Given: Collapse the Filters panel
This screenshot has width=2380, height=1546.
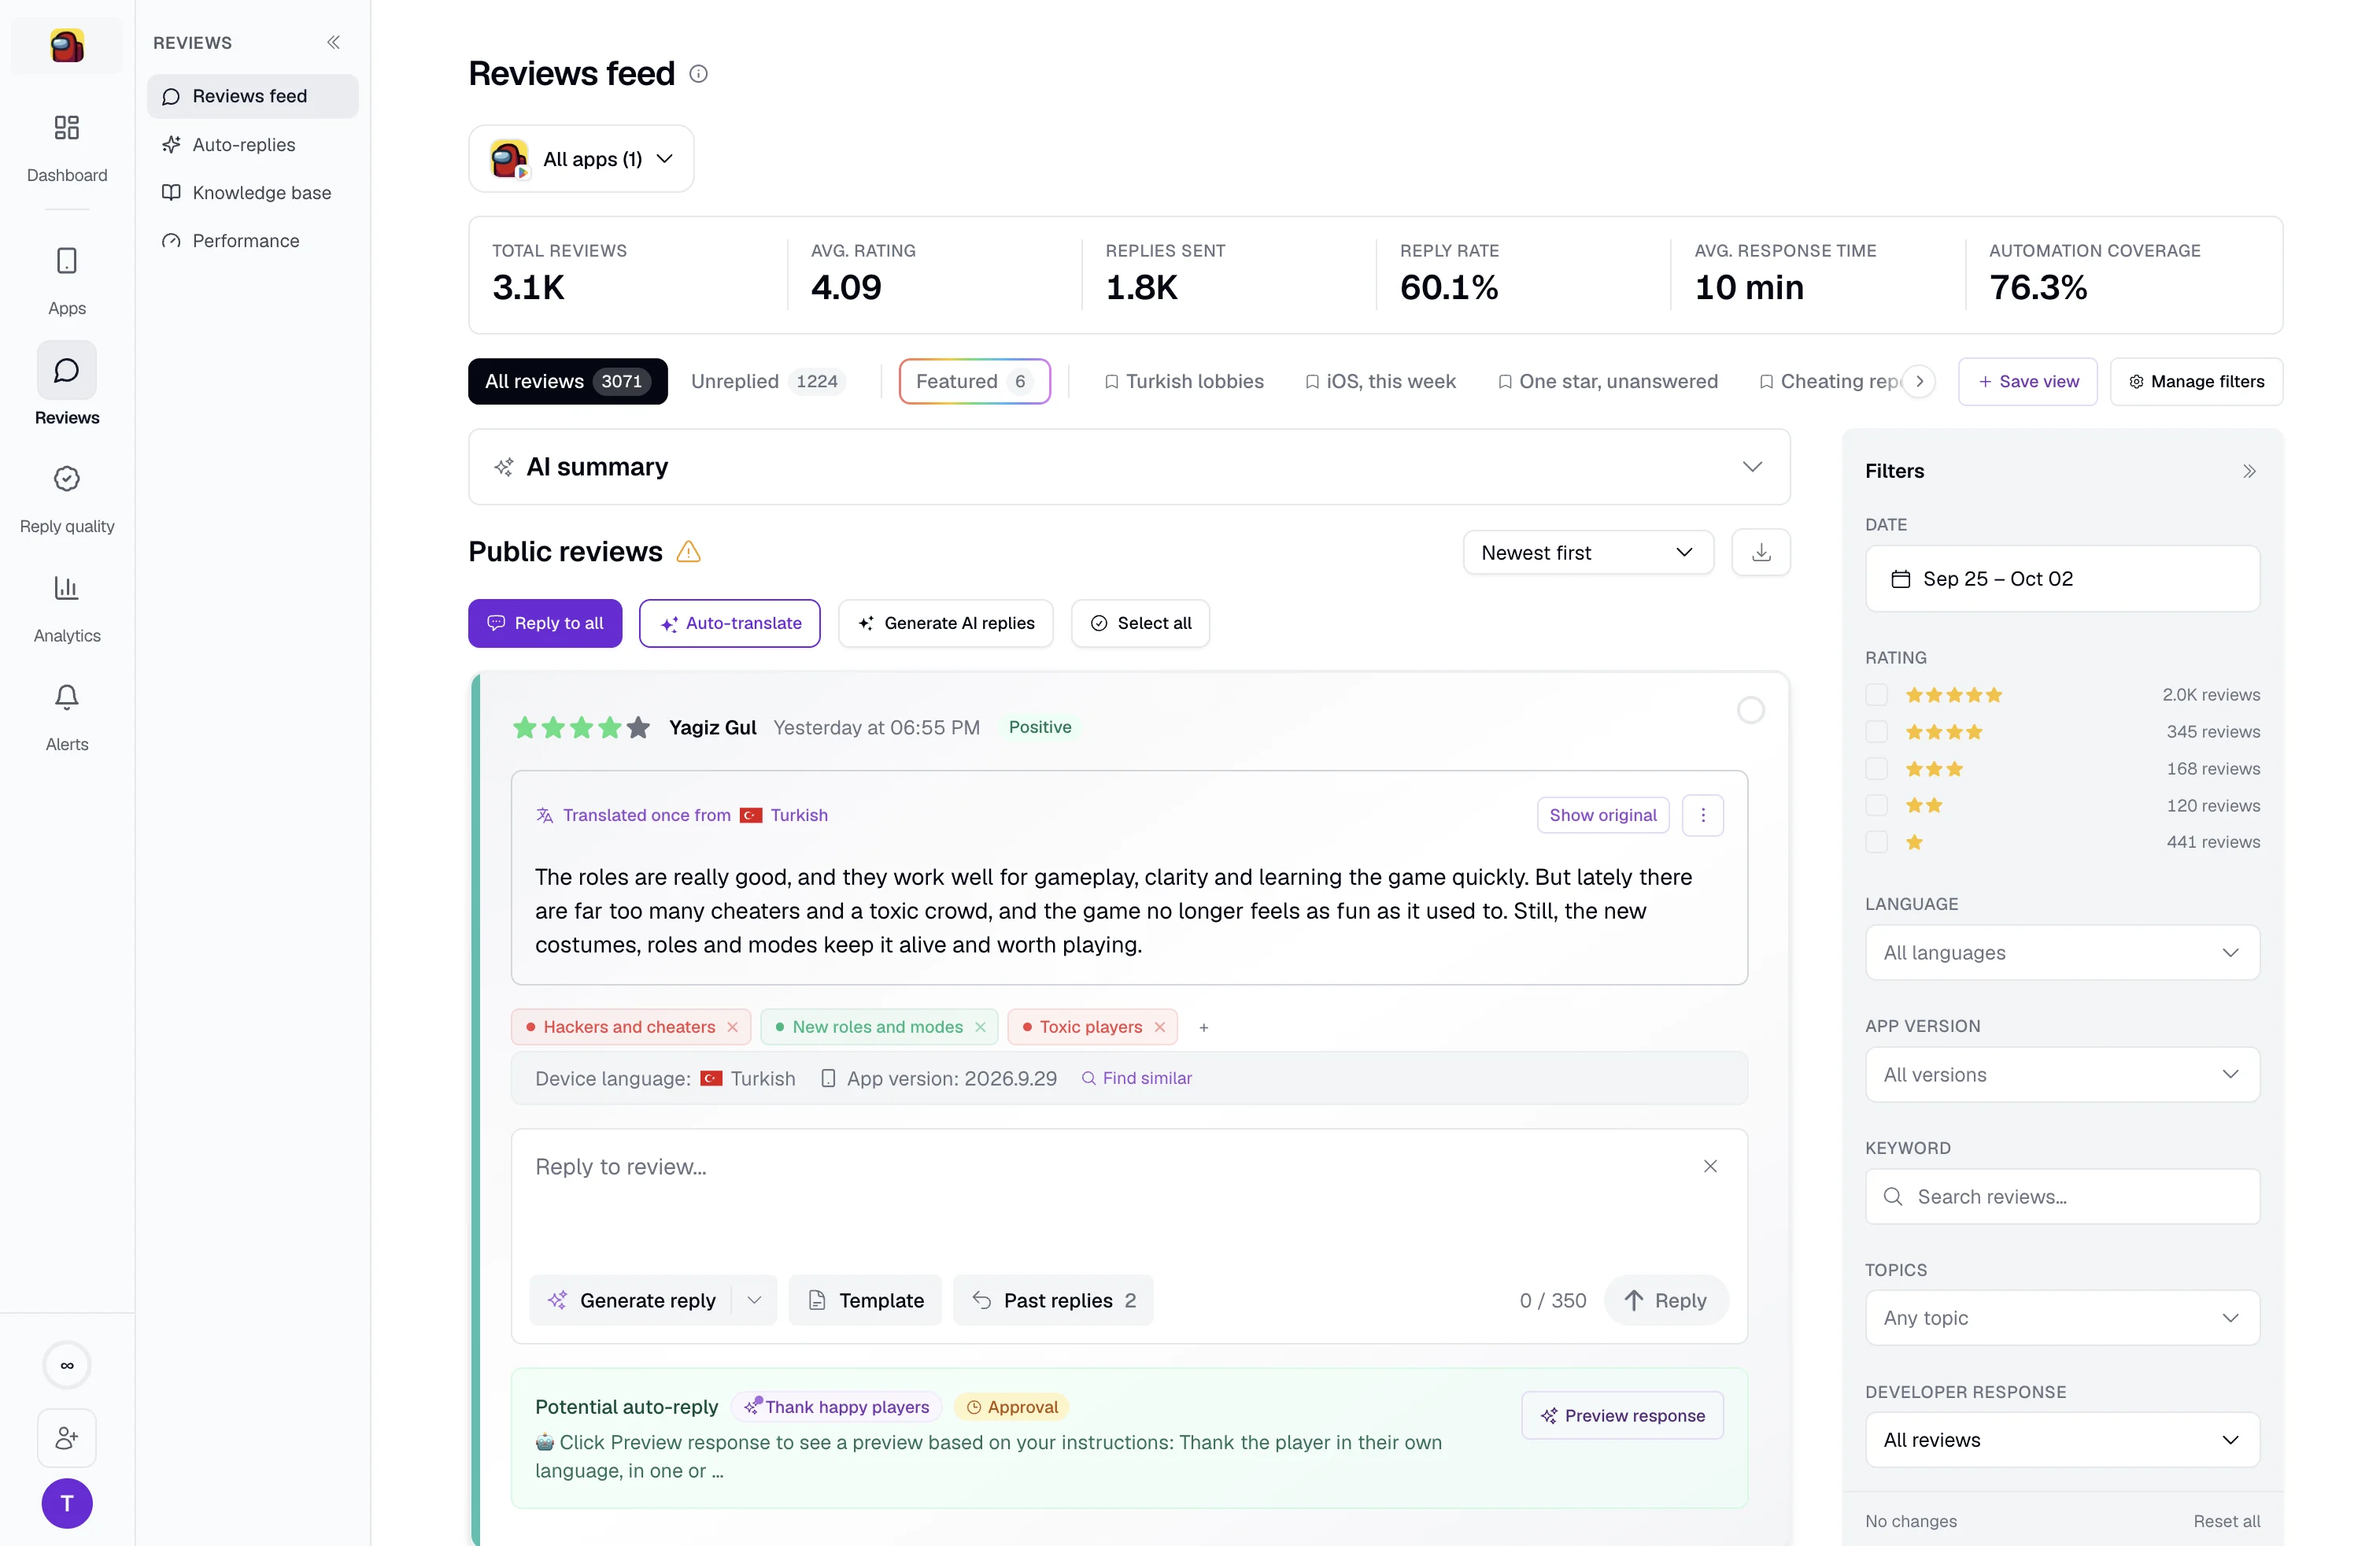Looking at the screenshot, I should point(2248,471).
